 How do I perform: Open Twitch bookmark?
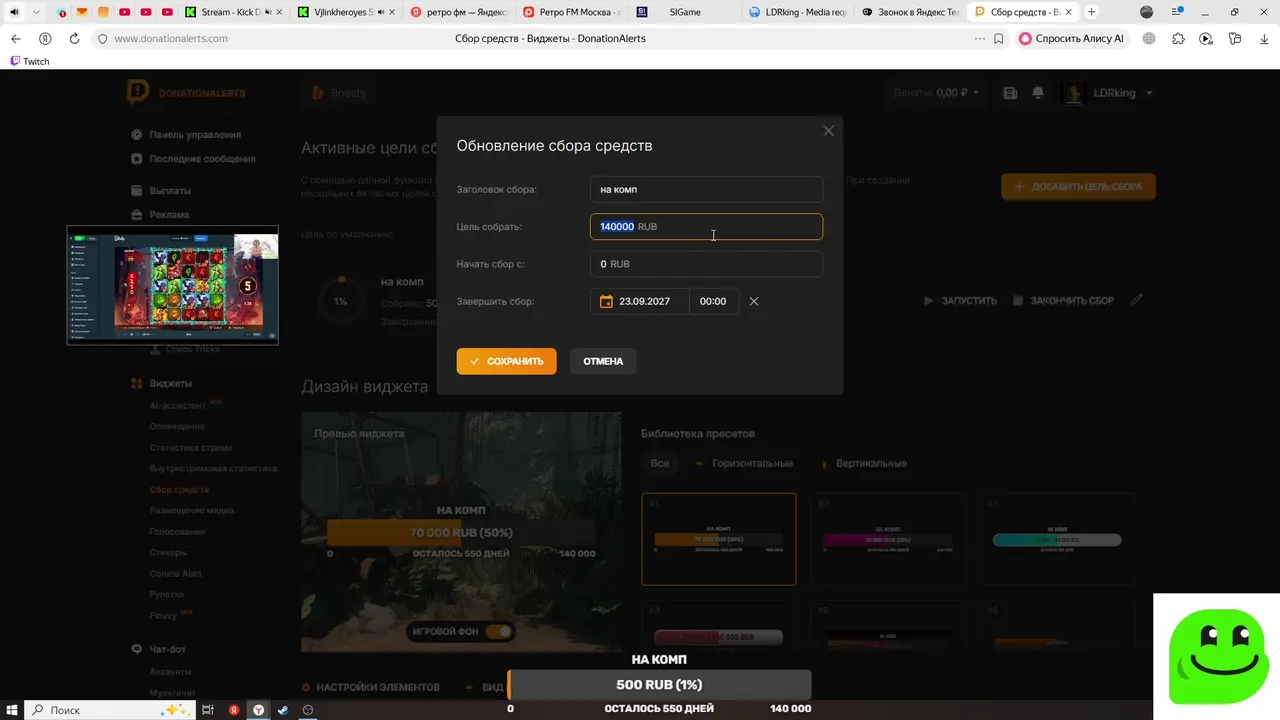point(30,61)
